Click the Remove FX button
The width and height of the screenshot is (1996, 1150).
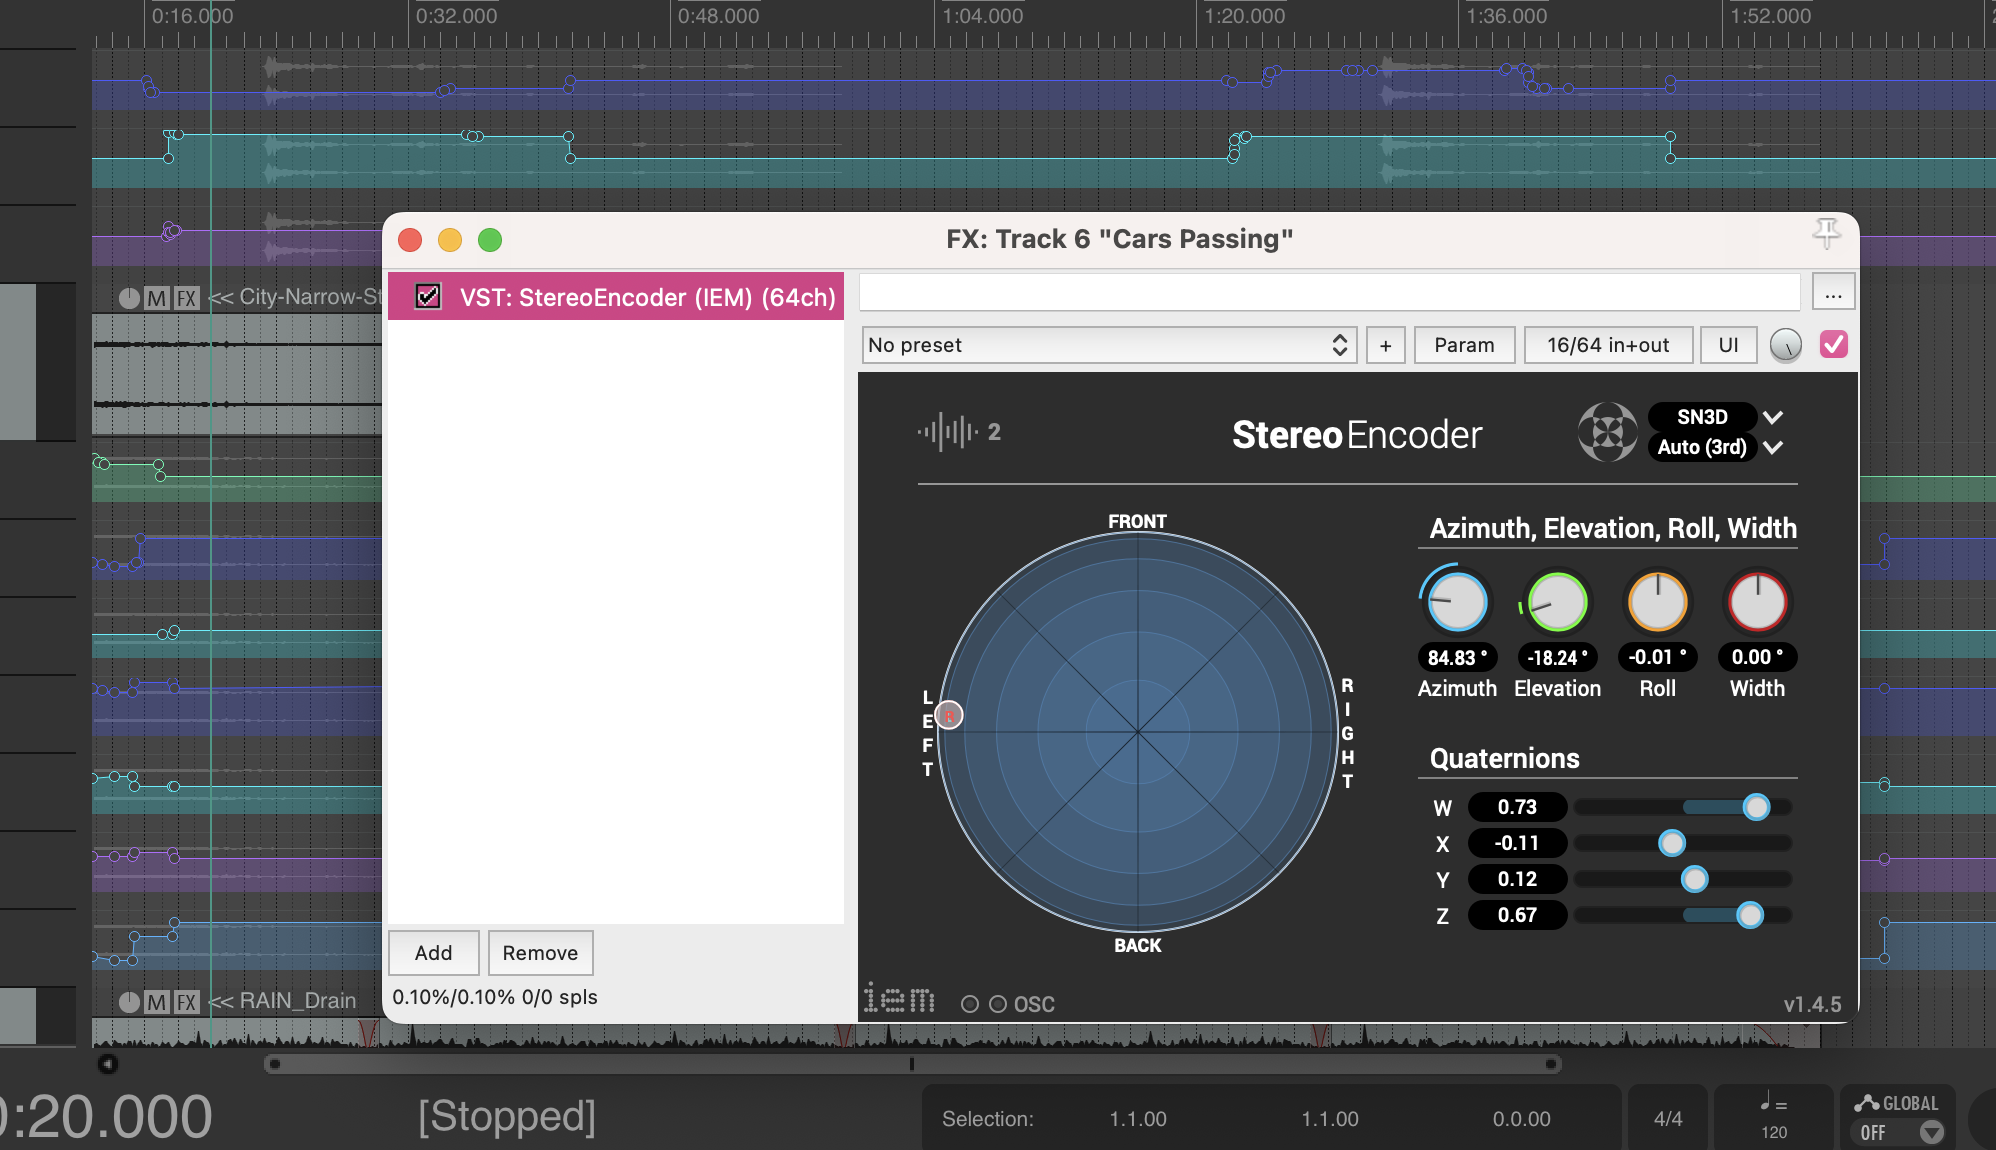coord(540,953)
